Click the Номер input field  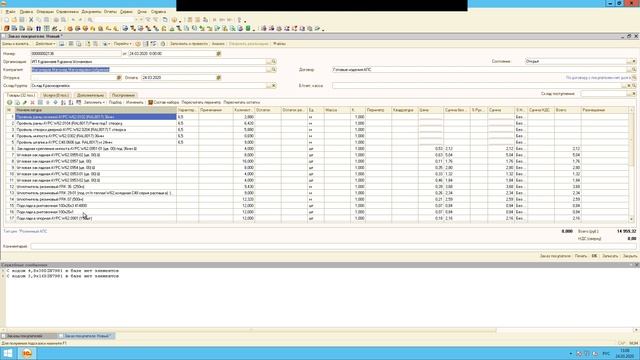pyautogui.click(x=76, y=53)
